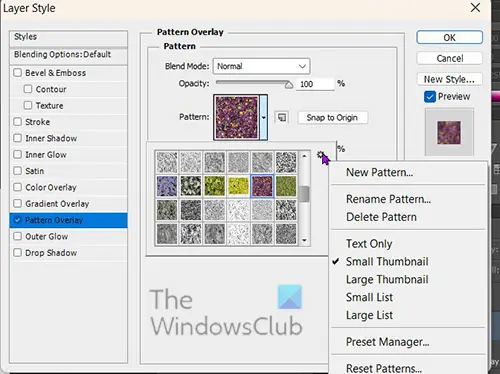
Task: Click the current Pattern preview swatch
Action: point(237,117)
